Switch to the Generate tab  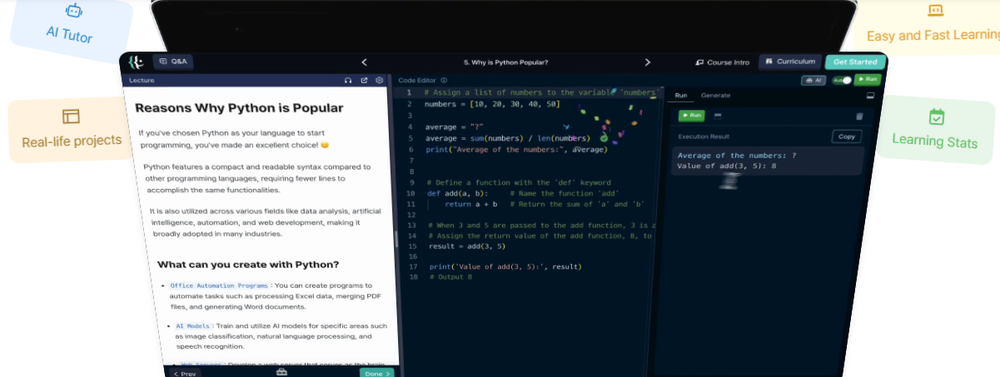pos(716,95)
